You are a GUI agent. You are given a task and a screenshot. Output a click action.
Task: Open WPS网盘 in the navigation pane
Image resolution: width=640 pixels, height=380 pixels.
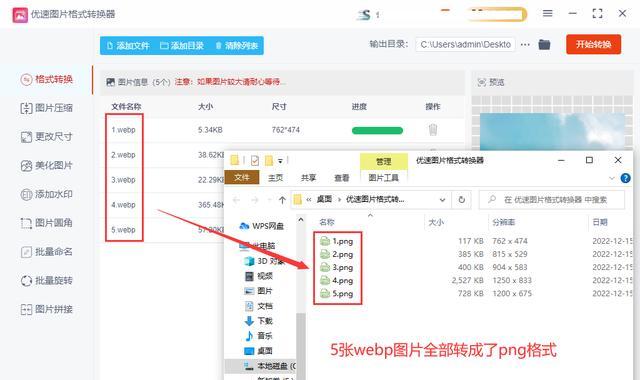click(262, 226)
